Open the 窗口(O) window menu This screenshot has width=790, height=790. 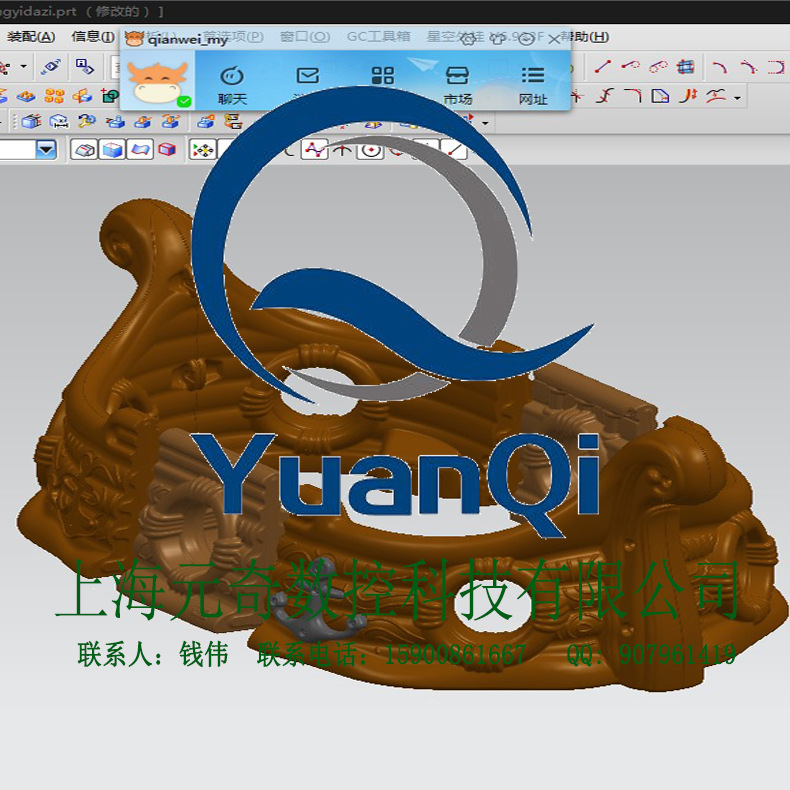coord(305,37)
